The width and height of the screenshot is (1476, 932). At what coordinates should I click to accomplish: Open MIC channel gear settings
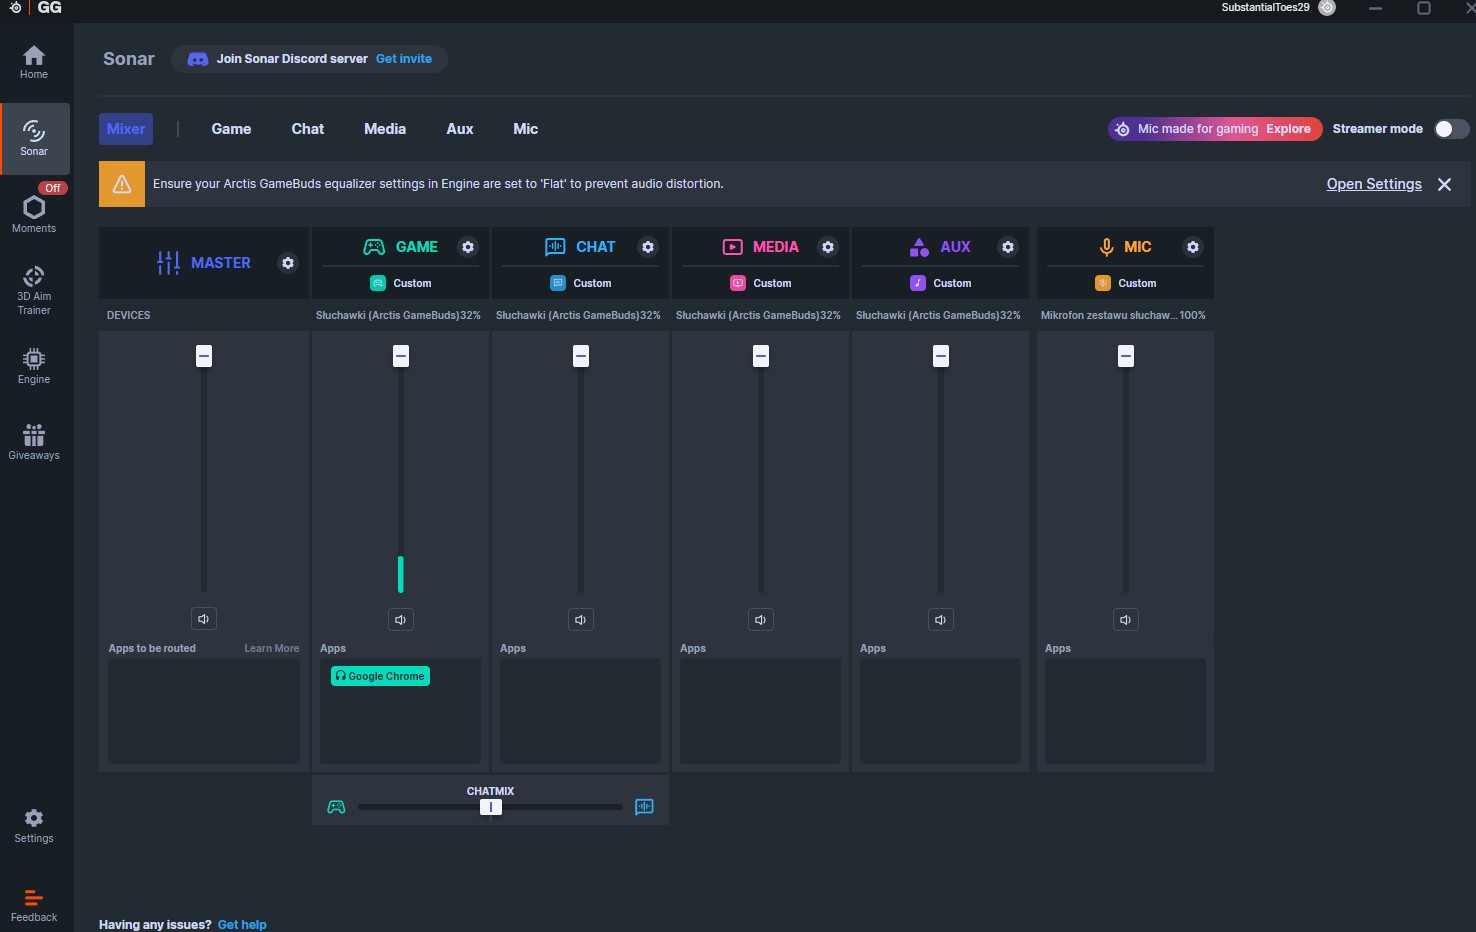[1192, 247]
